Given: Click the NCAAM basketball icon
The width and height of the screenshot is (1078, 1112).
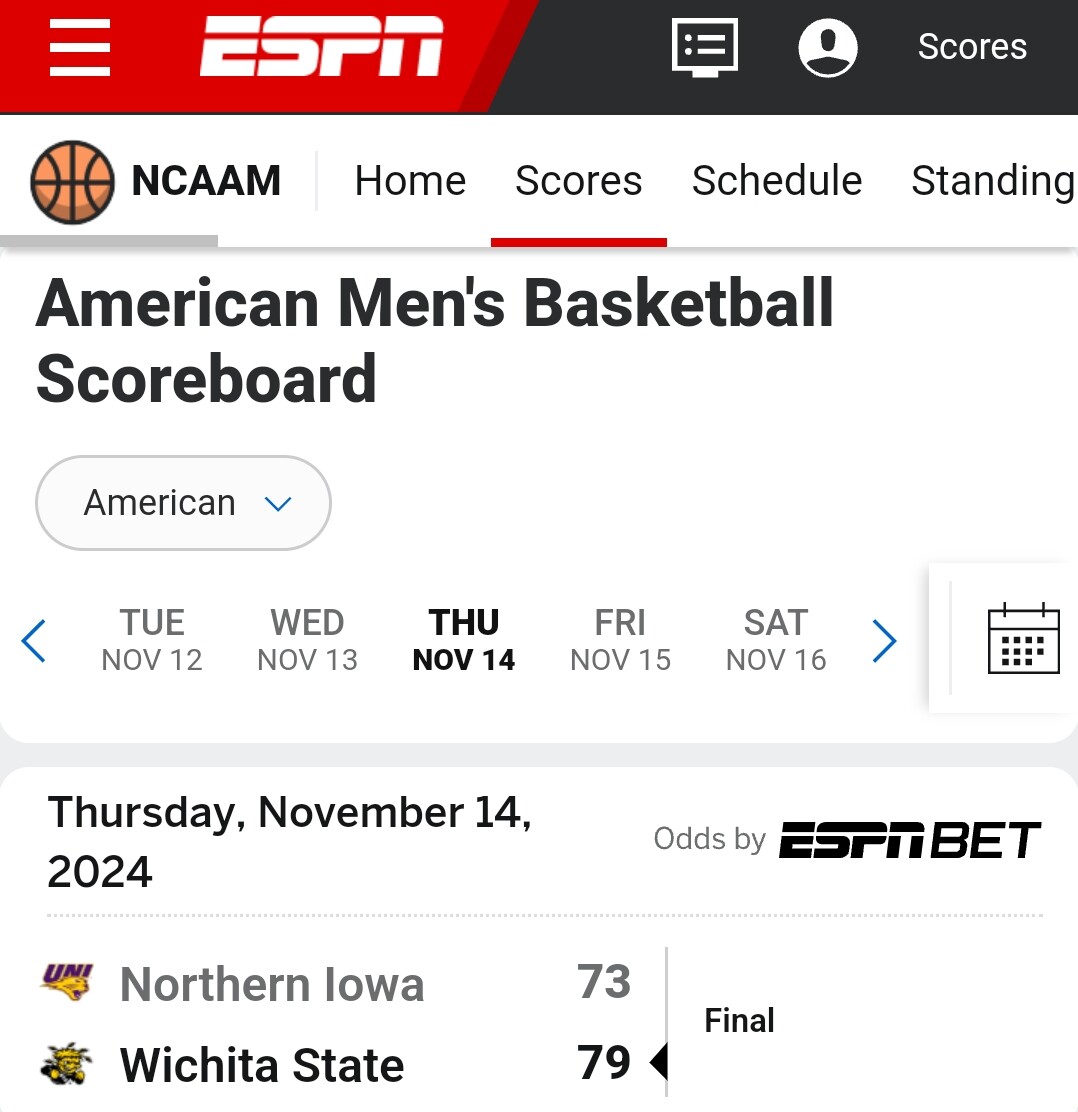Looking at the screenshot, I should [x=72, y=182].
